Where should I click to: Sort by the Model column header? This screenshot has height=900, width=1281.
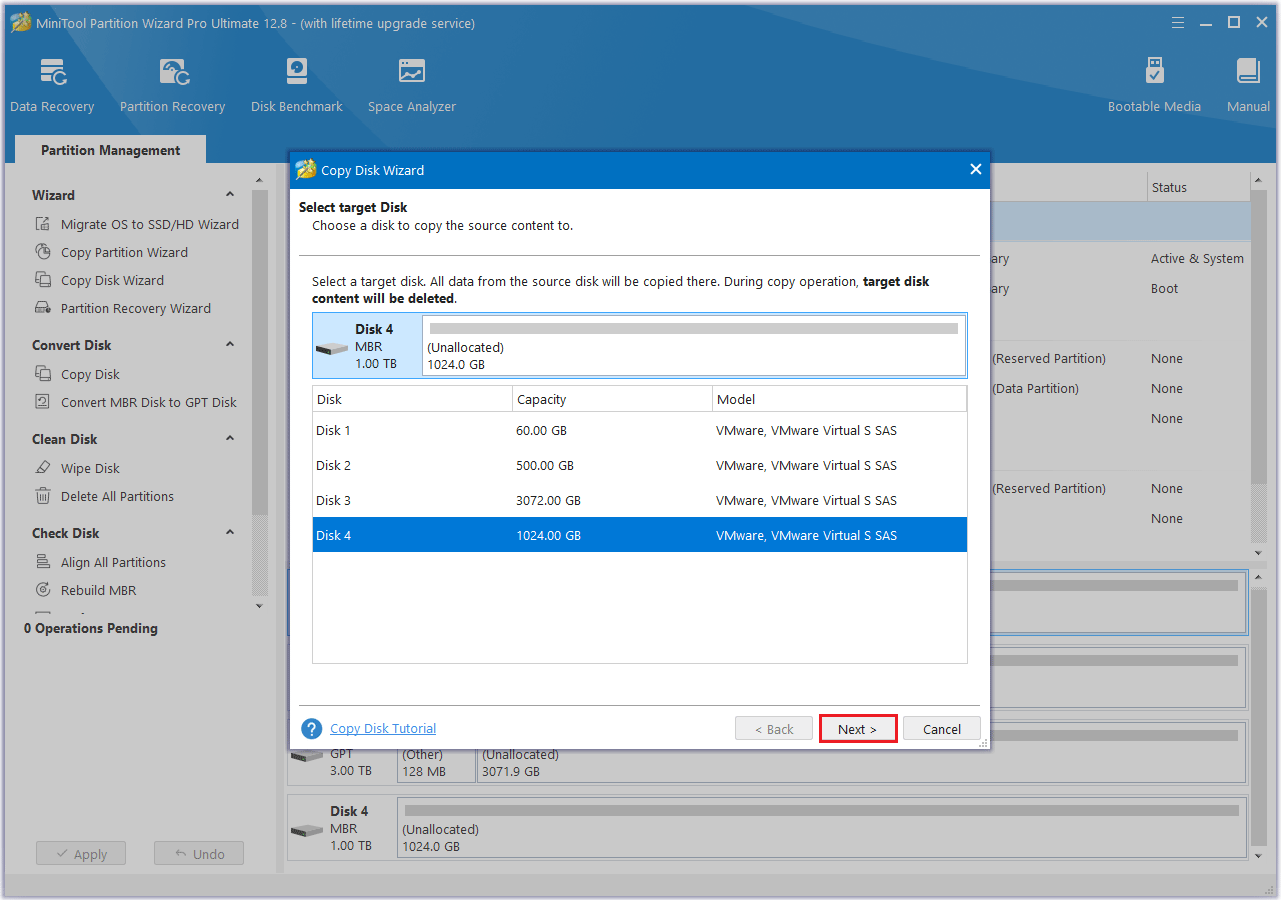pyautogui.click(x=840, y=399)
